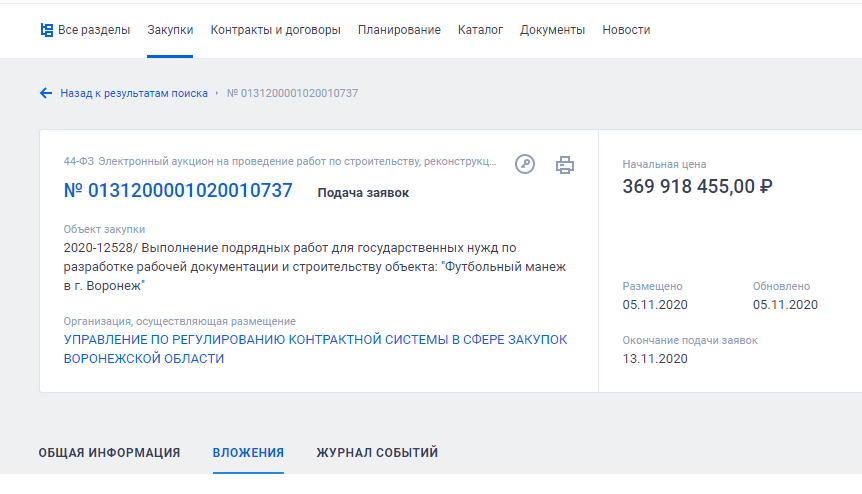Viewport: 862px width, 494px height.
Task: Select the breadcrumb number № 0131200001020010737
Action: (x=292, y=93)
